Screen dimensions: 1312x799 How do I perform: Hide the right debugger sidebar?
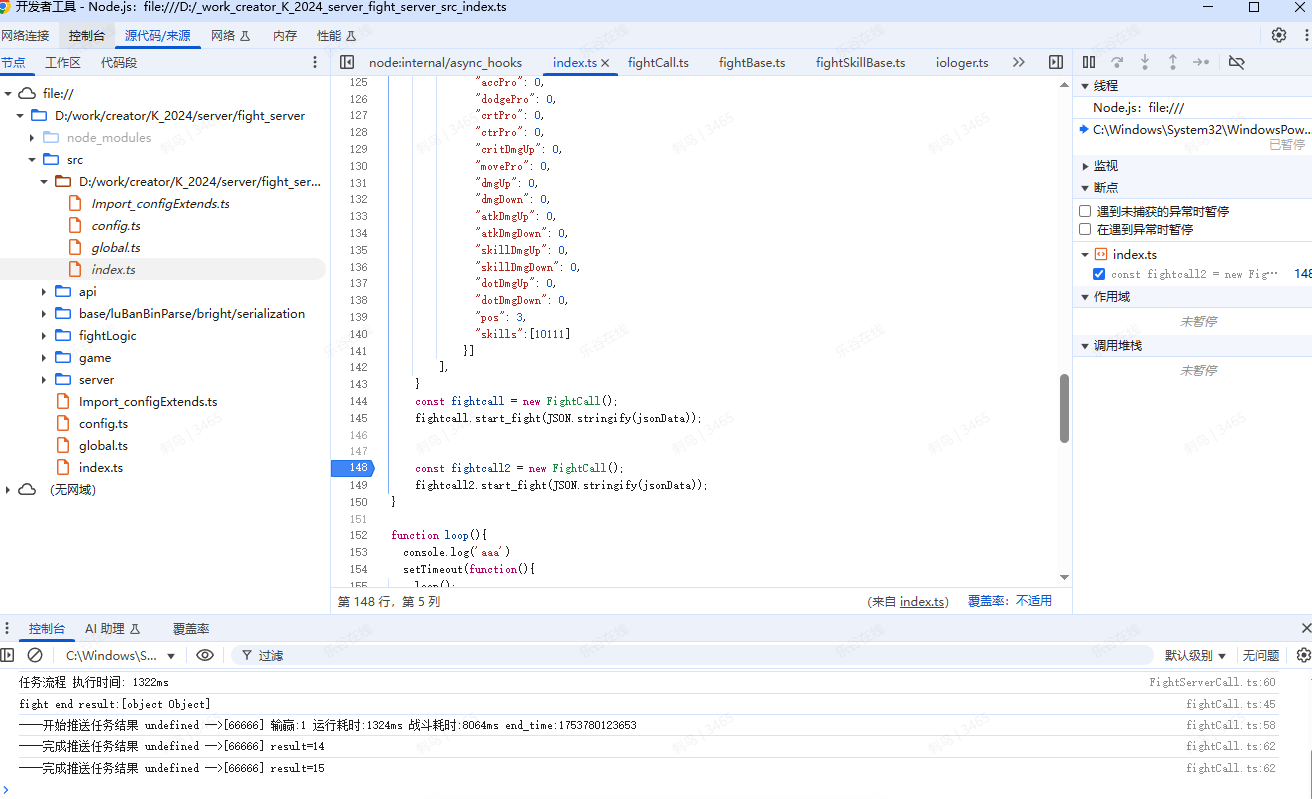pyautogui.click(x=1055, y=62)
